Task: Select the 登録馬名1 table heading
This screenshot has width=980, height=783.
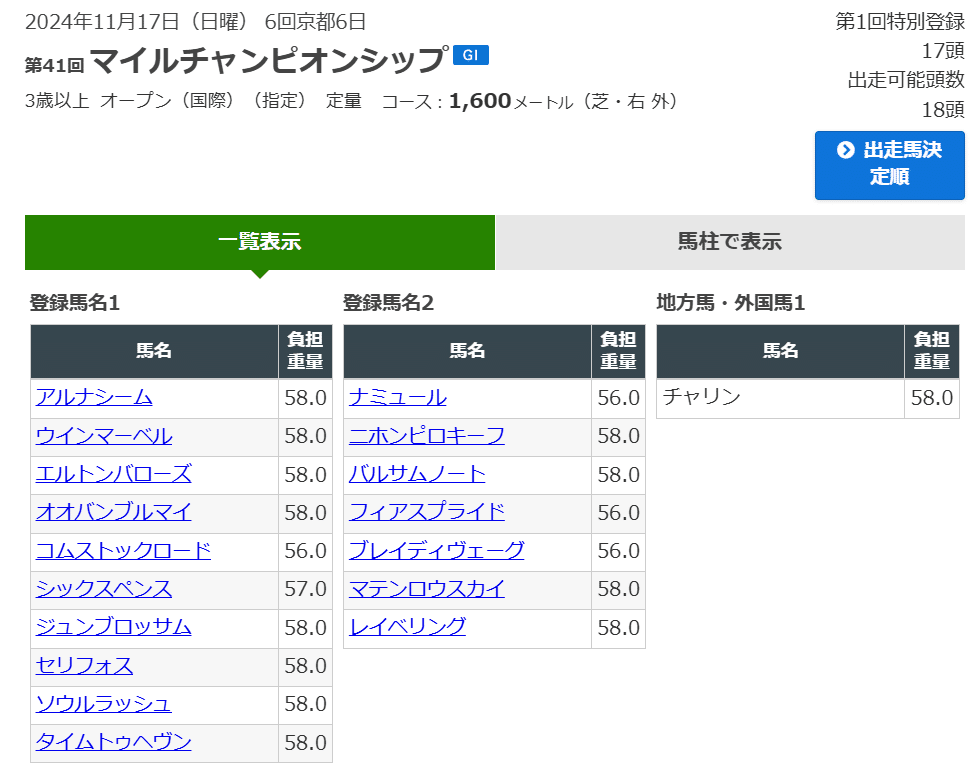Action: [x=74, y=302]
